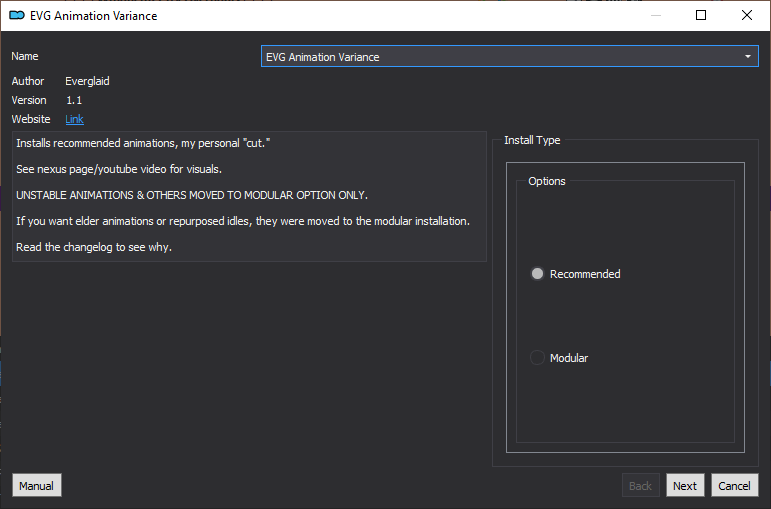The height and width of the screenshot is (509, 771).
Task: Minimize the EVG Animation Variance window
Action: pyautogui.click(x=655, y=16)
